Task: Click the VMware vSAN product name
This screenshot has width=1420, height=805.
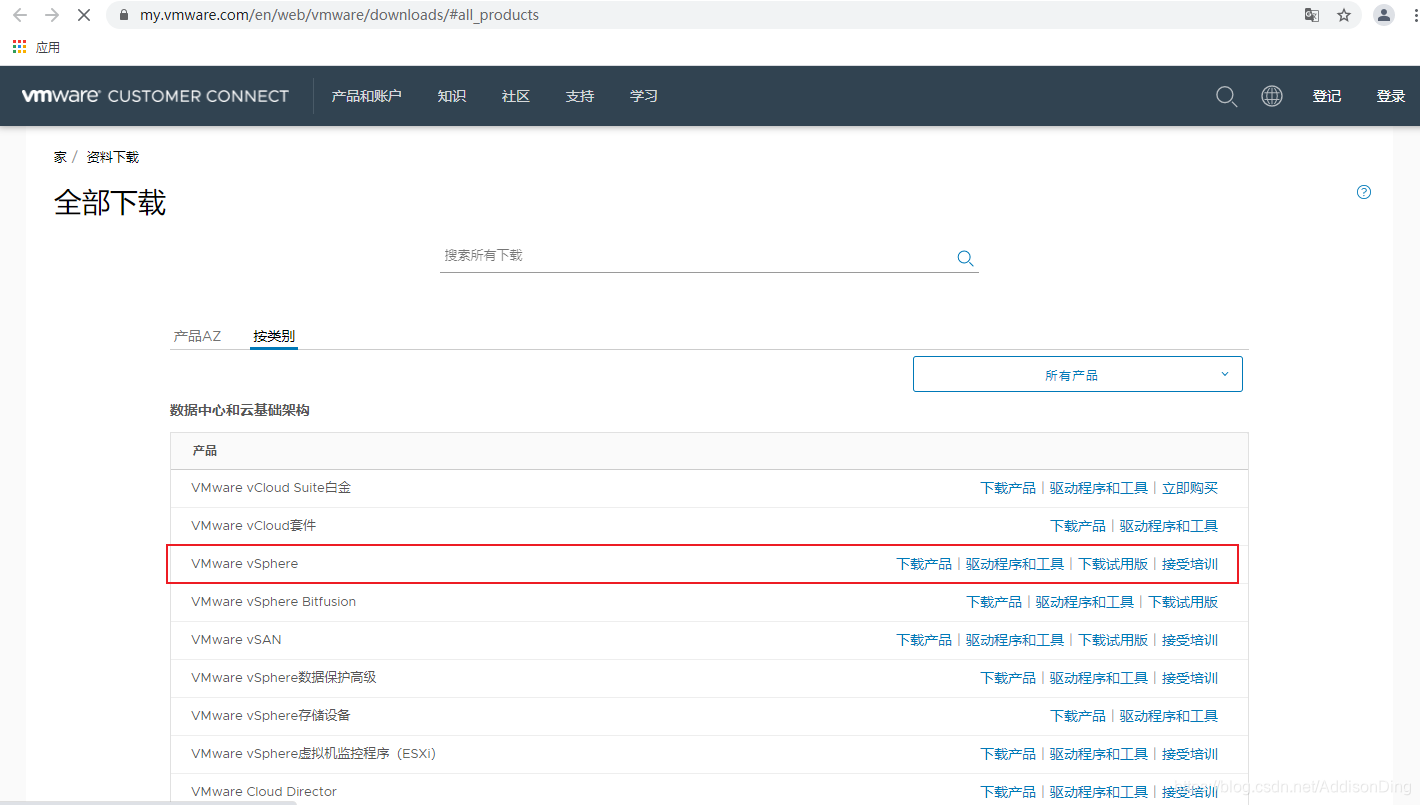Action: tap(236, 640)
